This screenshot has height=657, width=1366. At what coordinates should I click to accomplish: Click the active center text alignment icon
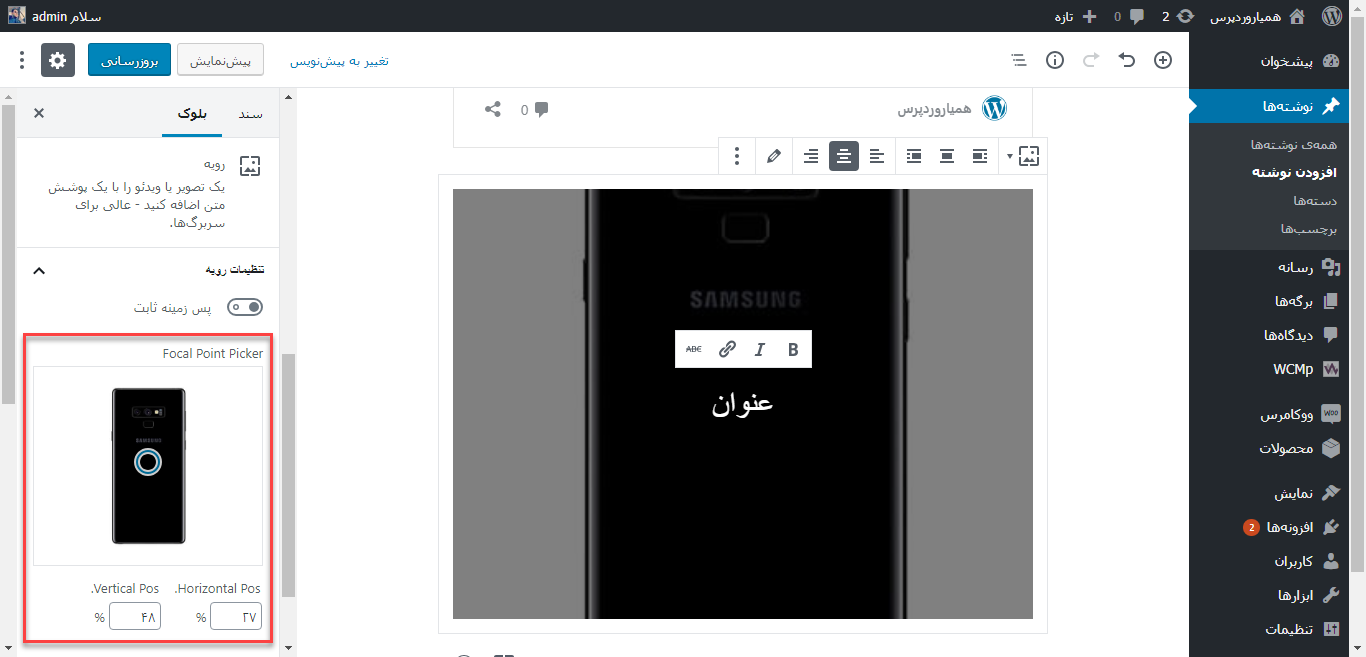[844, 156]
